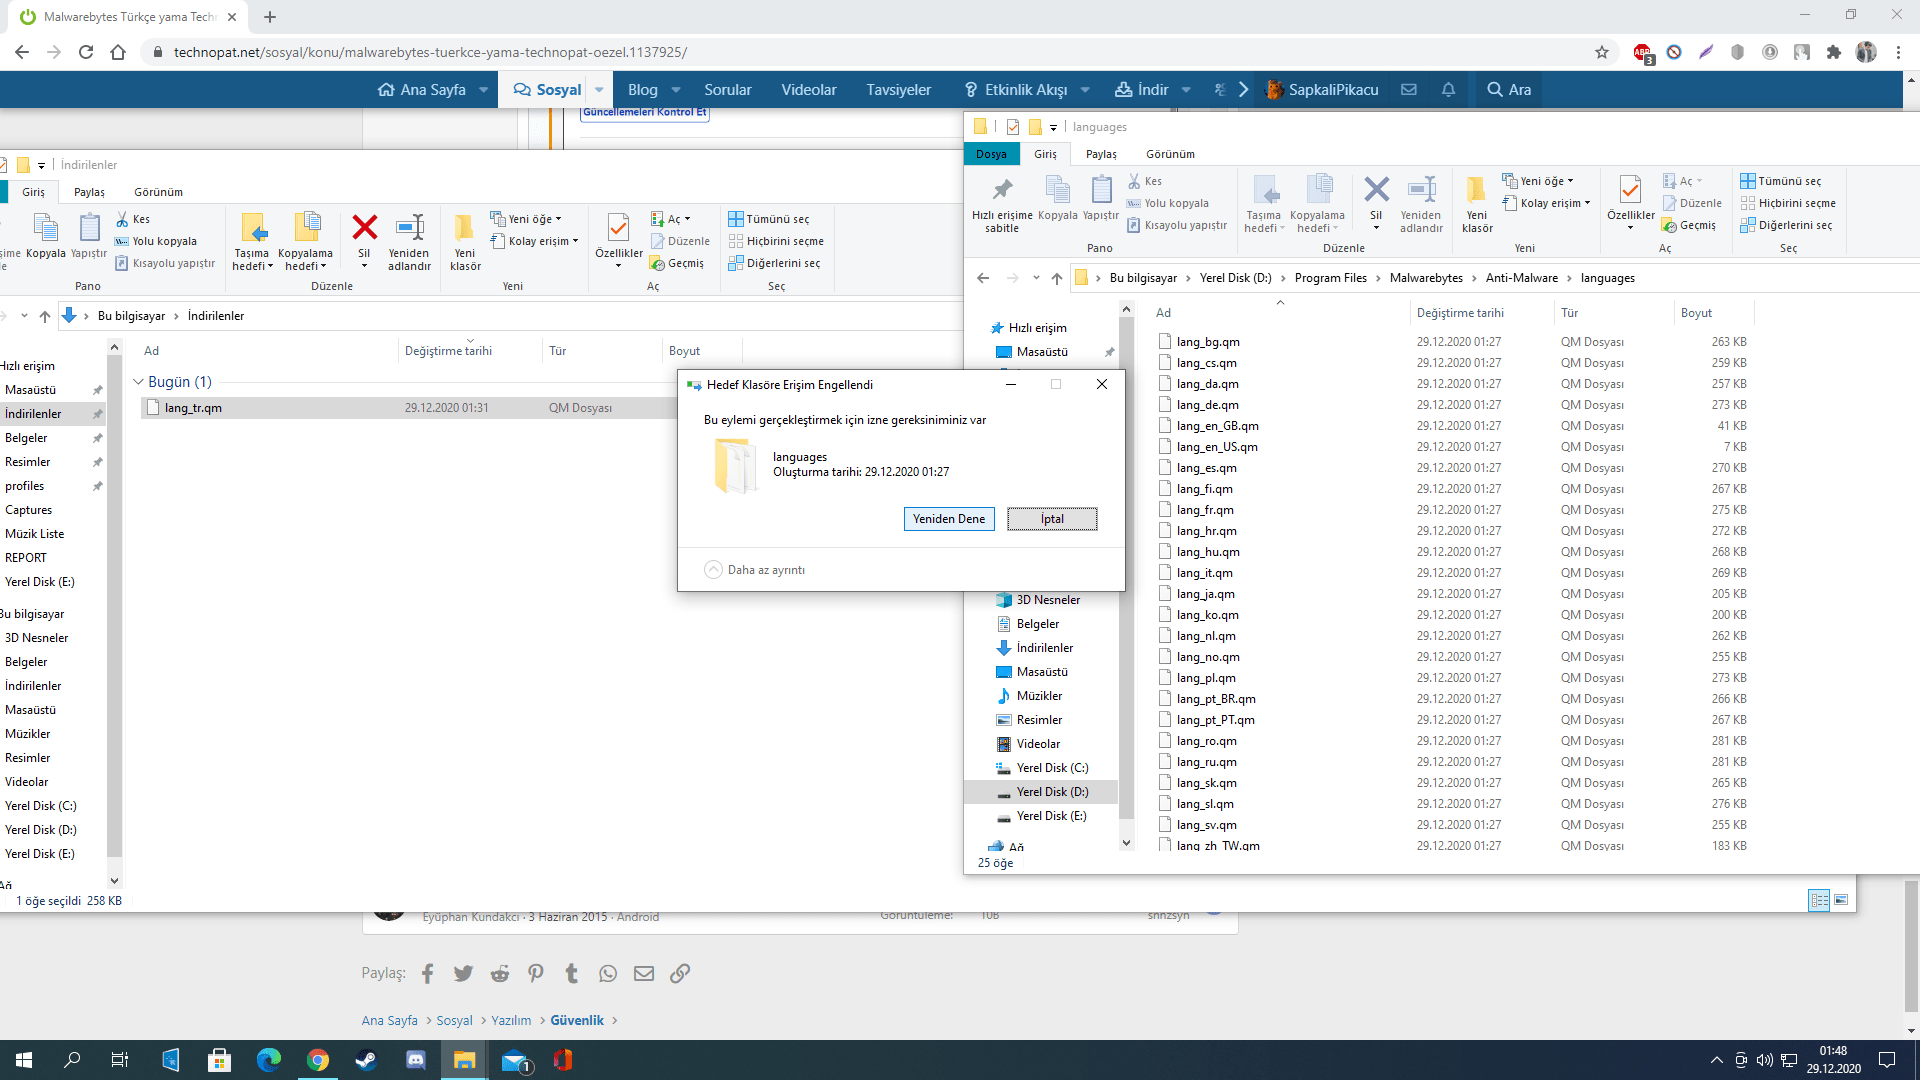Screen dimensions: 1920x1080
Task: Switch to large icons view toggle
Action: point(1841,900)
